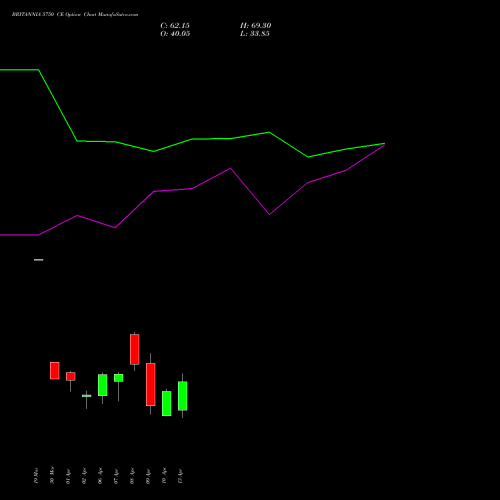500x500 pixels.
Task: Click the BRITANNIA 5750 CE chart title
Action: point(75,14)
